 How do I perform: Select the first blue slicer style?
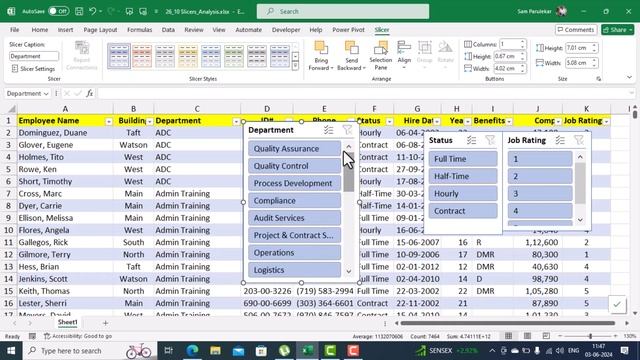coord(119,56)
